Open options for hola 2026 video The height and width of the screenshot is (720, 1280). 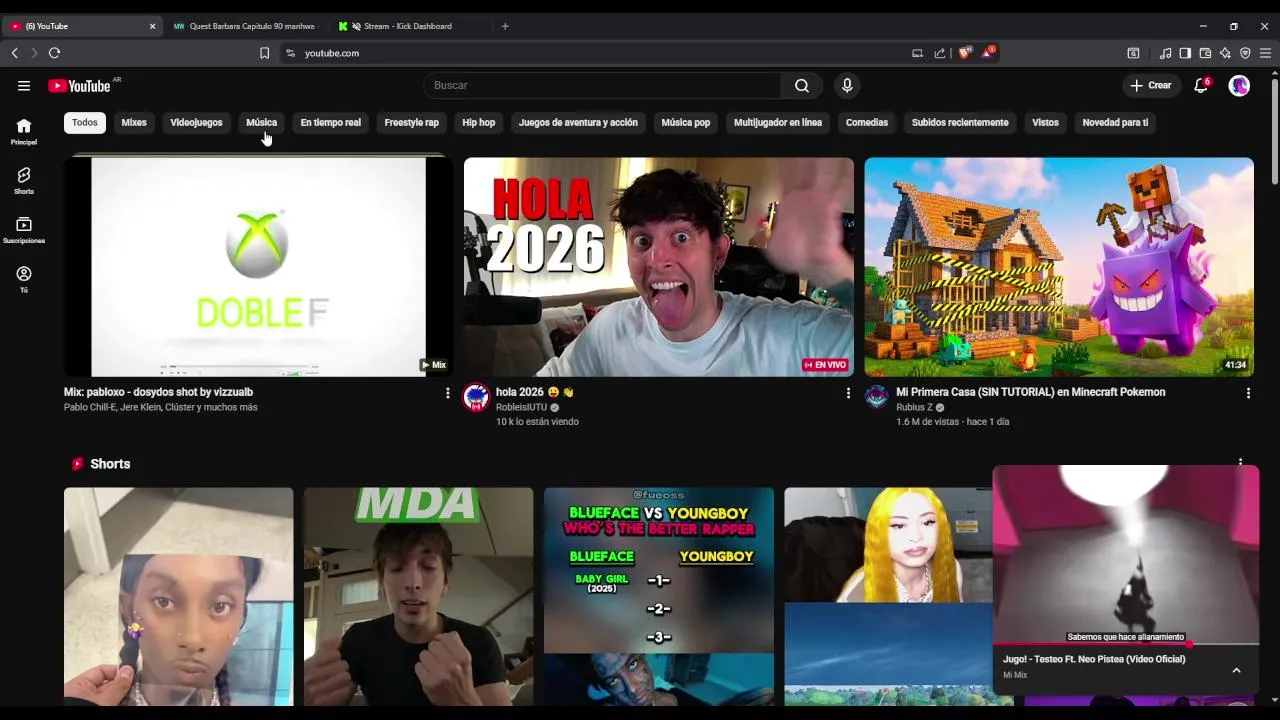click(848, 393)
